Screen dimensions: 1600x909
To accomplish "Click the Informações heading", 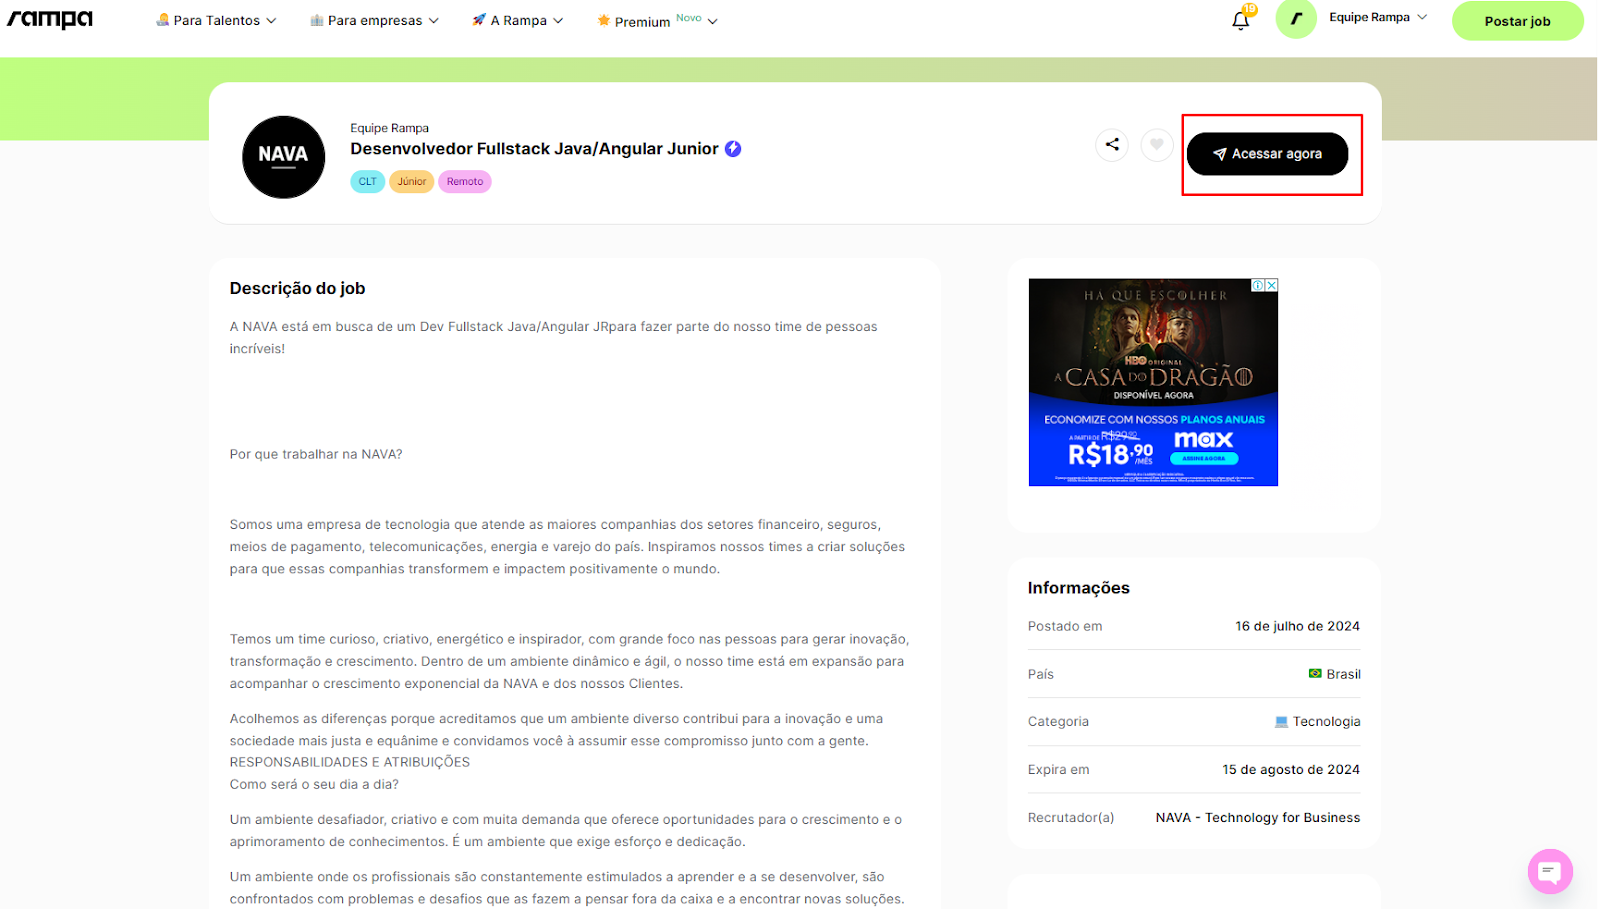I will [1078, 588].
